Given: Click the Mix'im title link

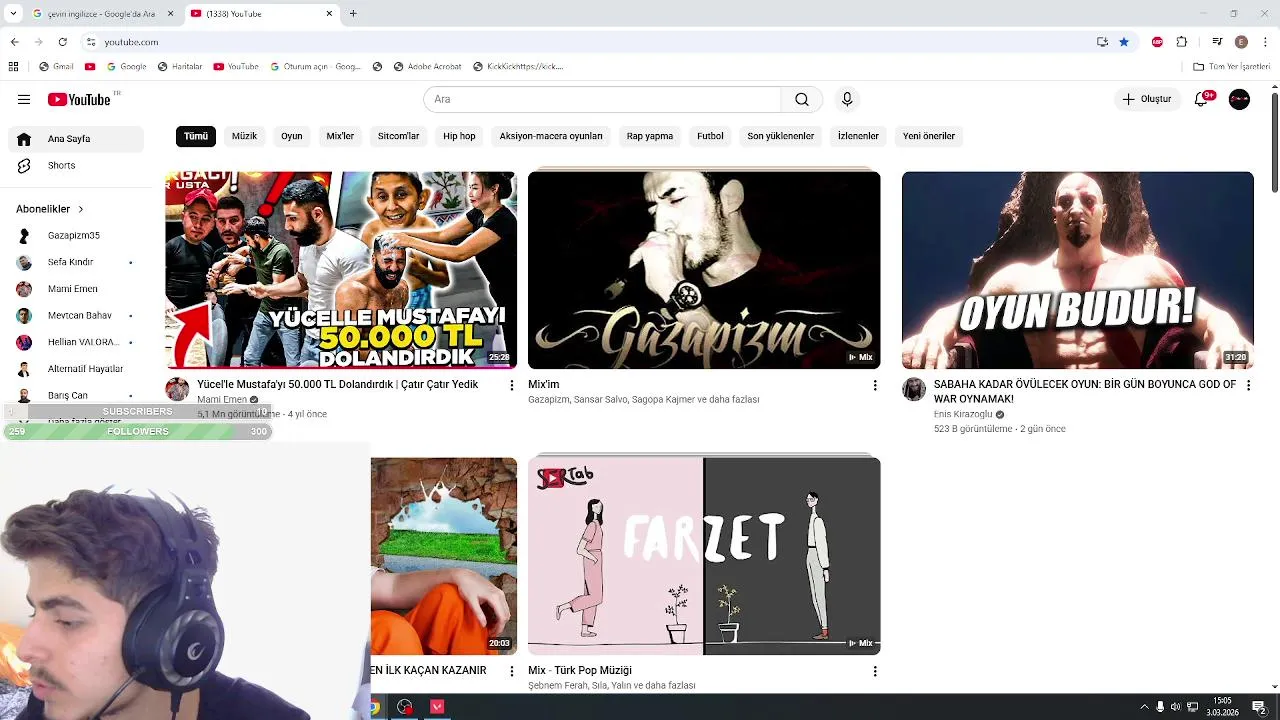Looking at the screenshot, I should click(543, 384).
